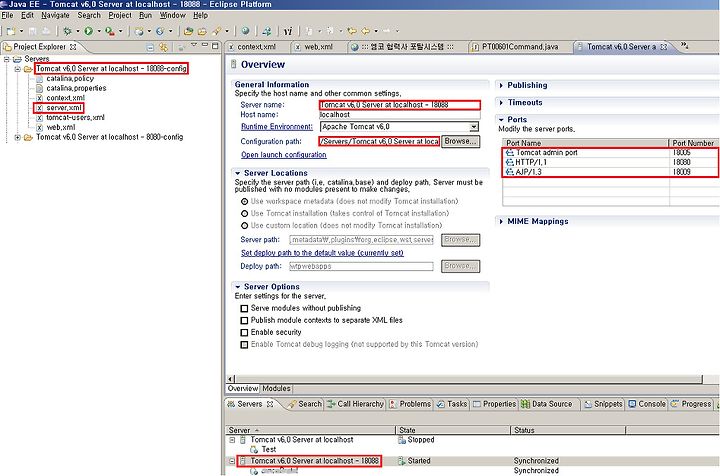This screenshot has height=476, width=720.
Task: Open the Window menu
Action: coord(172,15)
